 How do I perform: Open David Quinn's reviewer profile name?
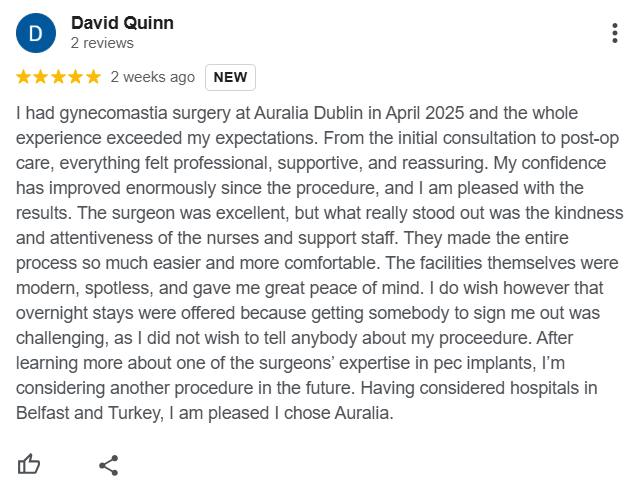[123, 23]
